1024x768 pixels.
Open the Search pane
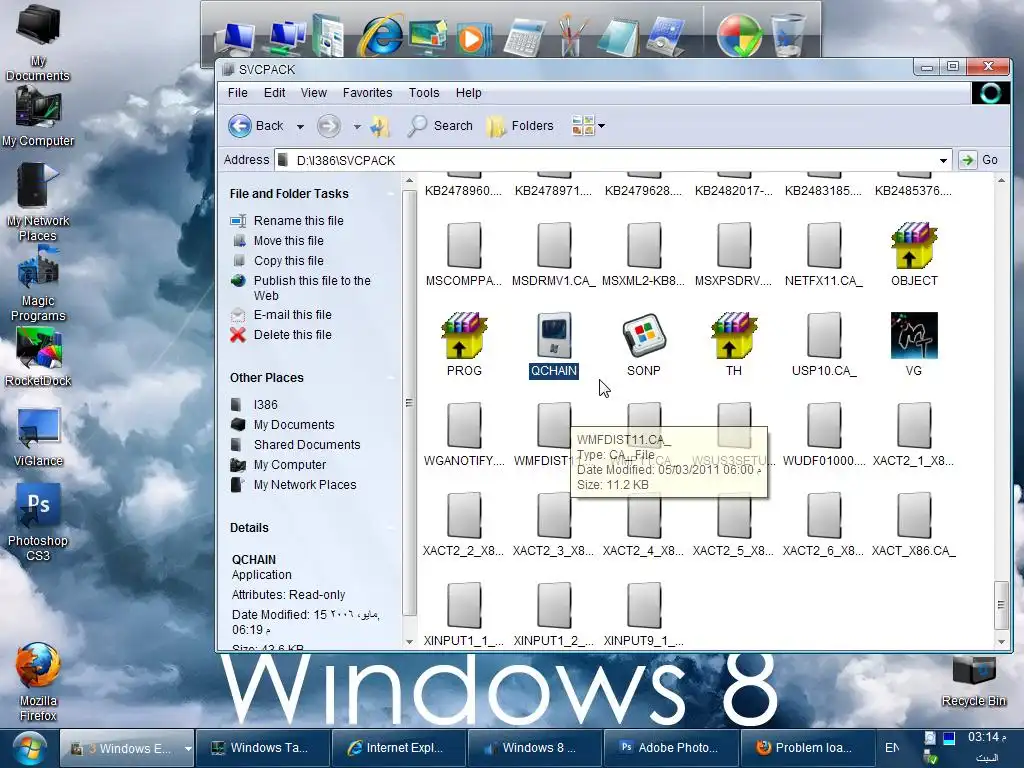tap(440, 126)
